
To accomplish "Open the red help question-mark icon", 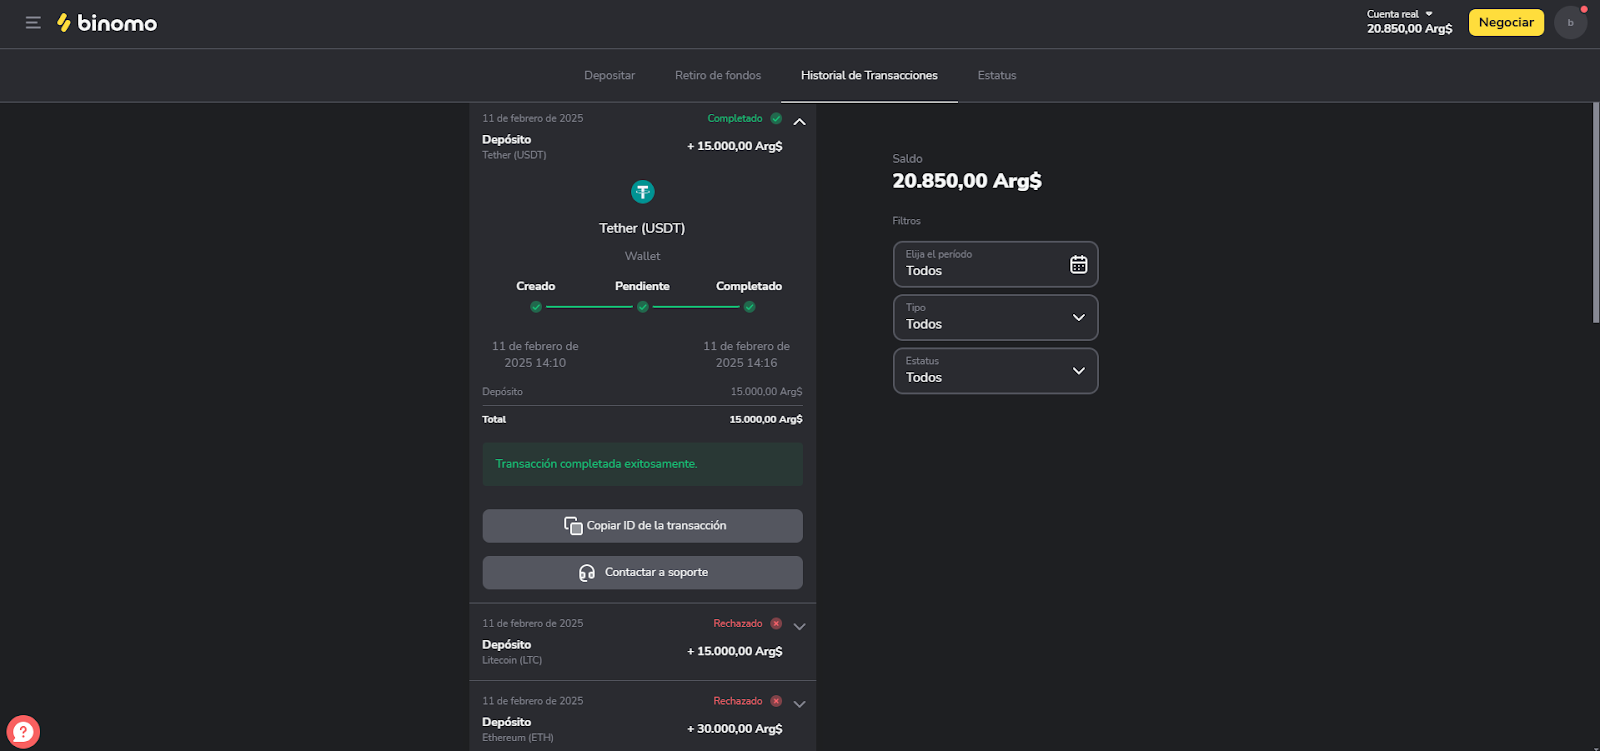I will (23, 732).
